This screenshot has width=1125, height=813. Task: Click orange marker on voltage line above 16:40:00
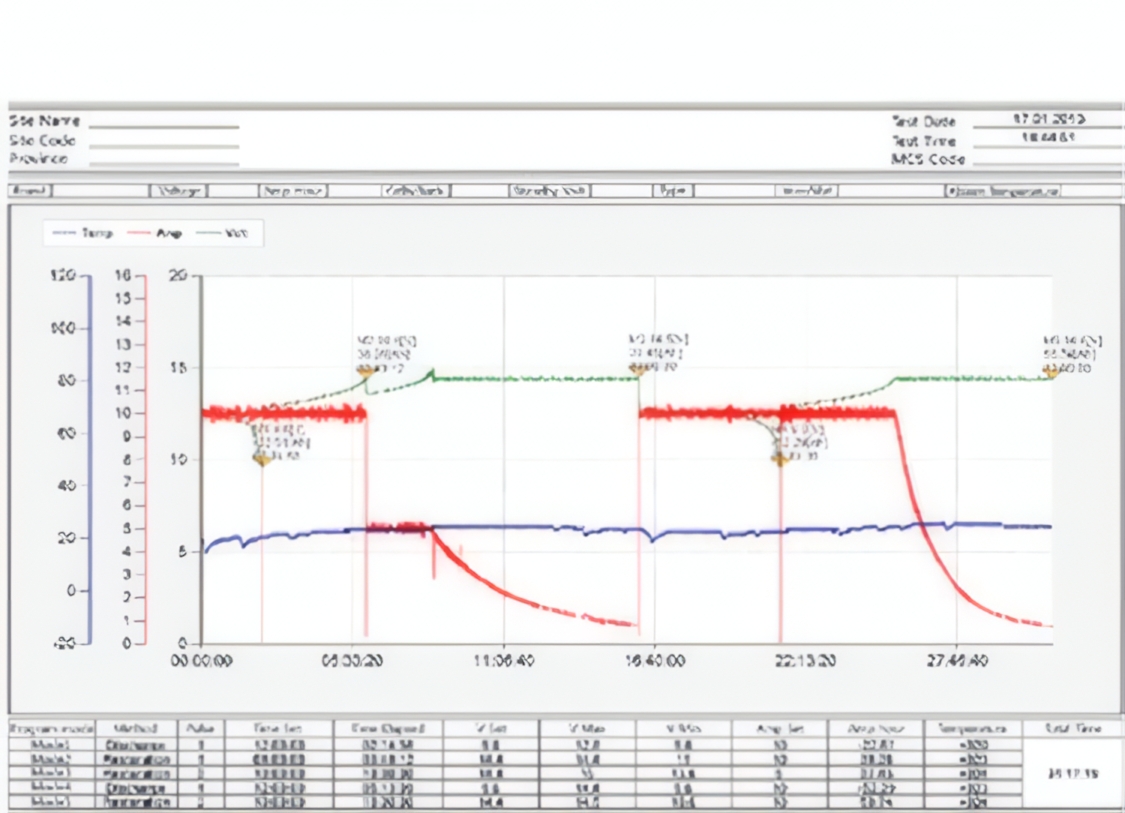pos(636,369)
